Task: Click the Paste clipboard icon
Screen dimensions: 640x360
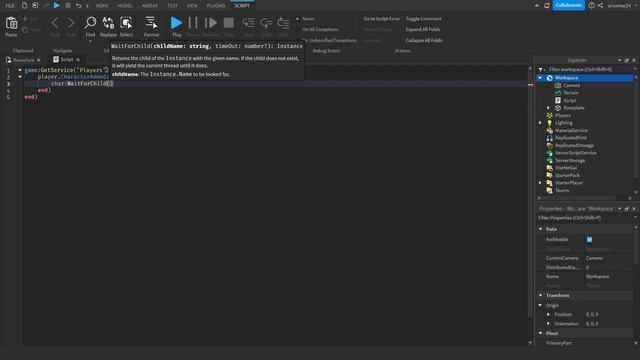Action: click(x=11, y=23)
